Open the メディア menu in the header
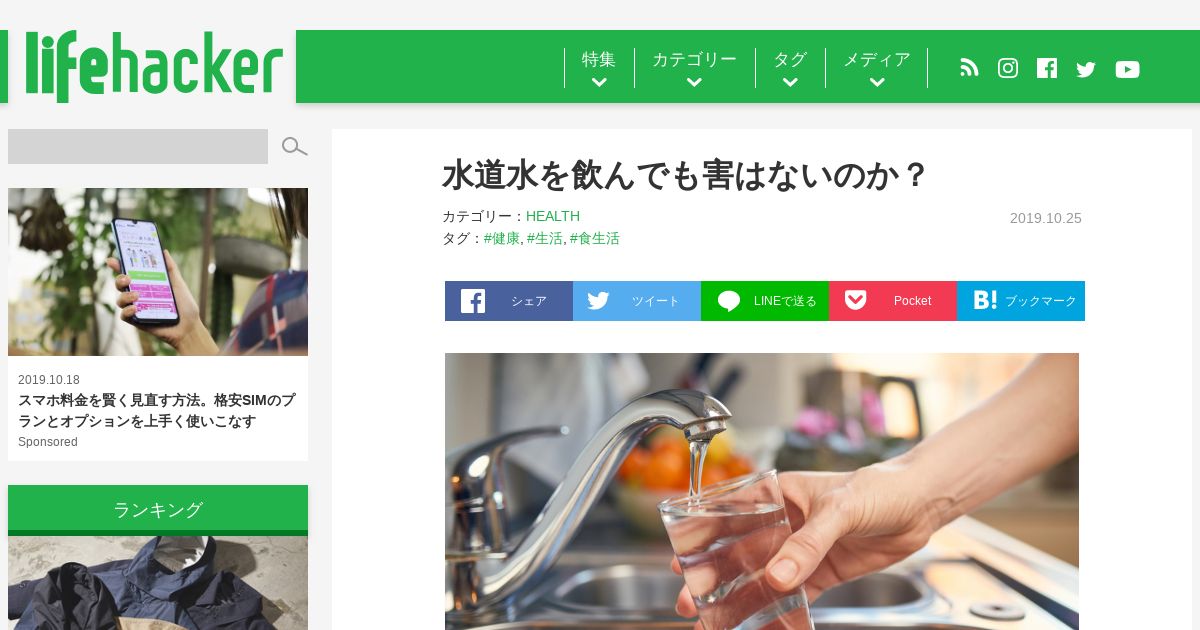 point(877,68)
